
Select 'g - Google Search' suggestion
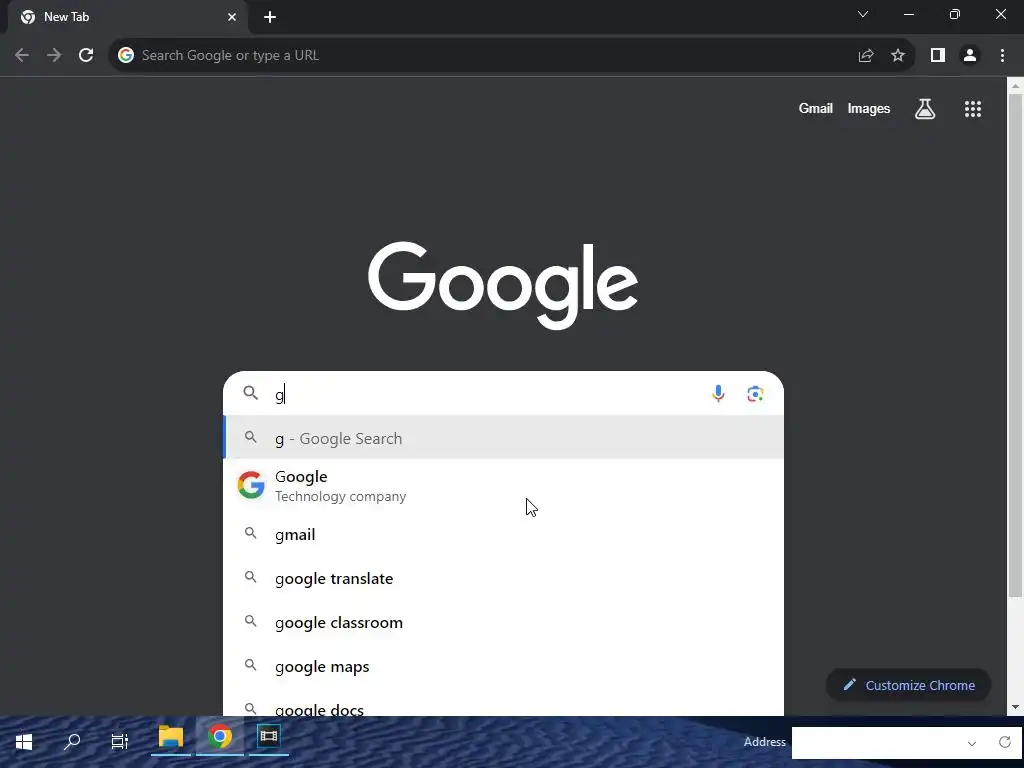(504, 438)
